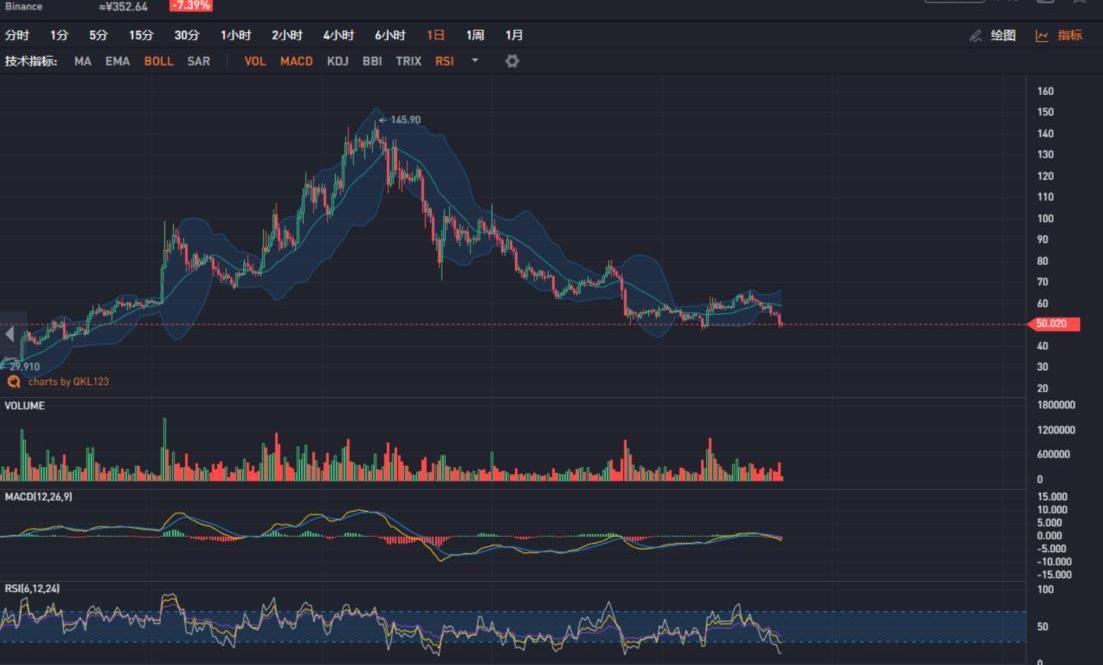This screenshot has width=1103, height=665.
Task: Toggle the BOLL indicator
Action: (158, 61)
